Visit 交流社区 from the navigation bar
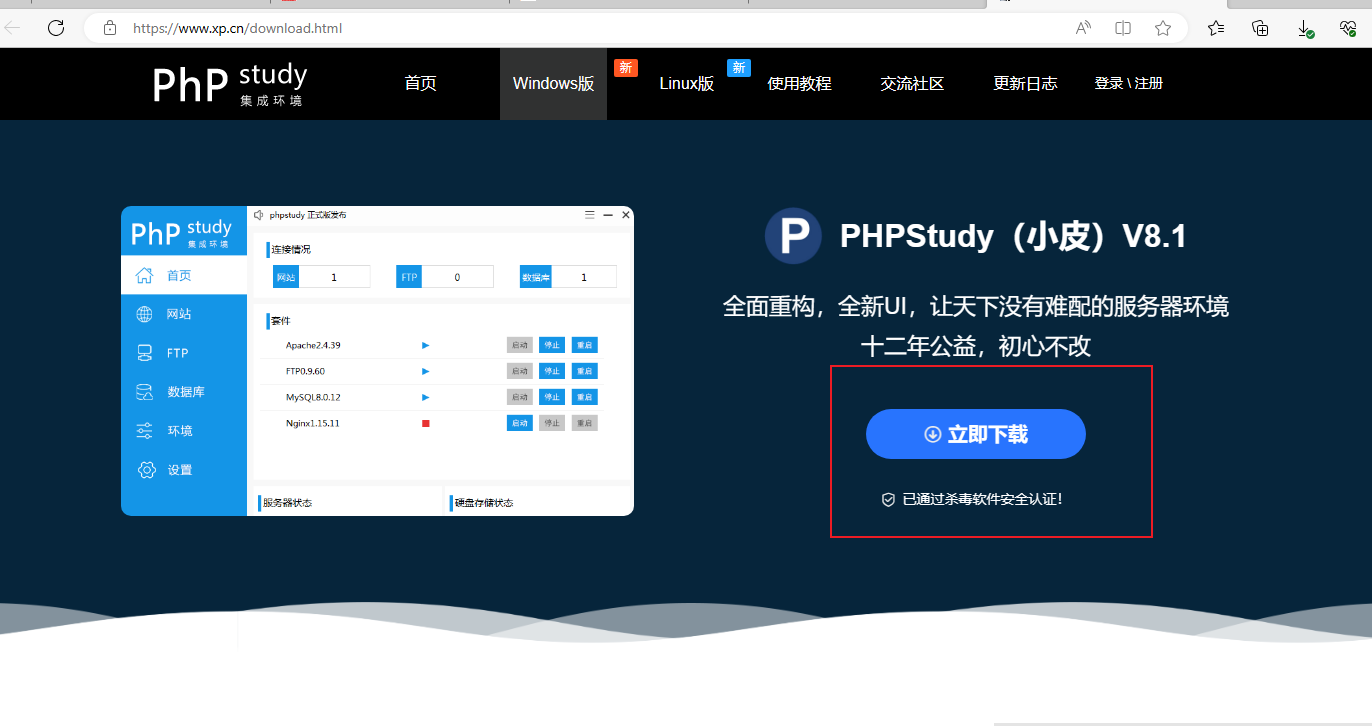The width and height of the screenshot is (1372, 726). pos(912,84)
